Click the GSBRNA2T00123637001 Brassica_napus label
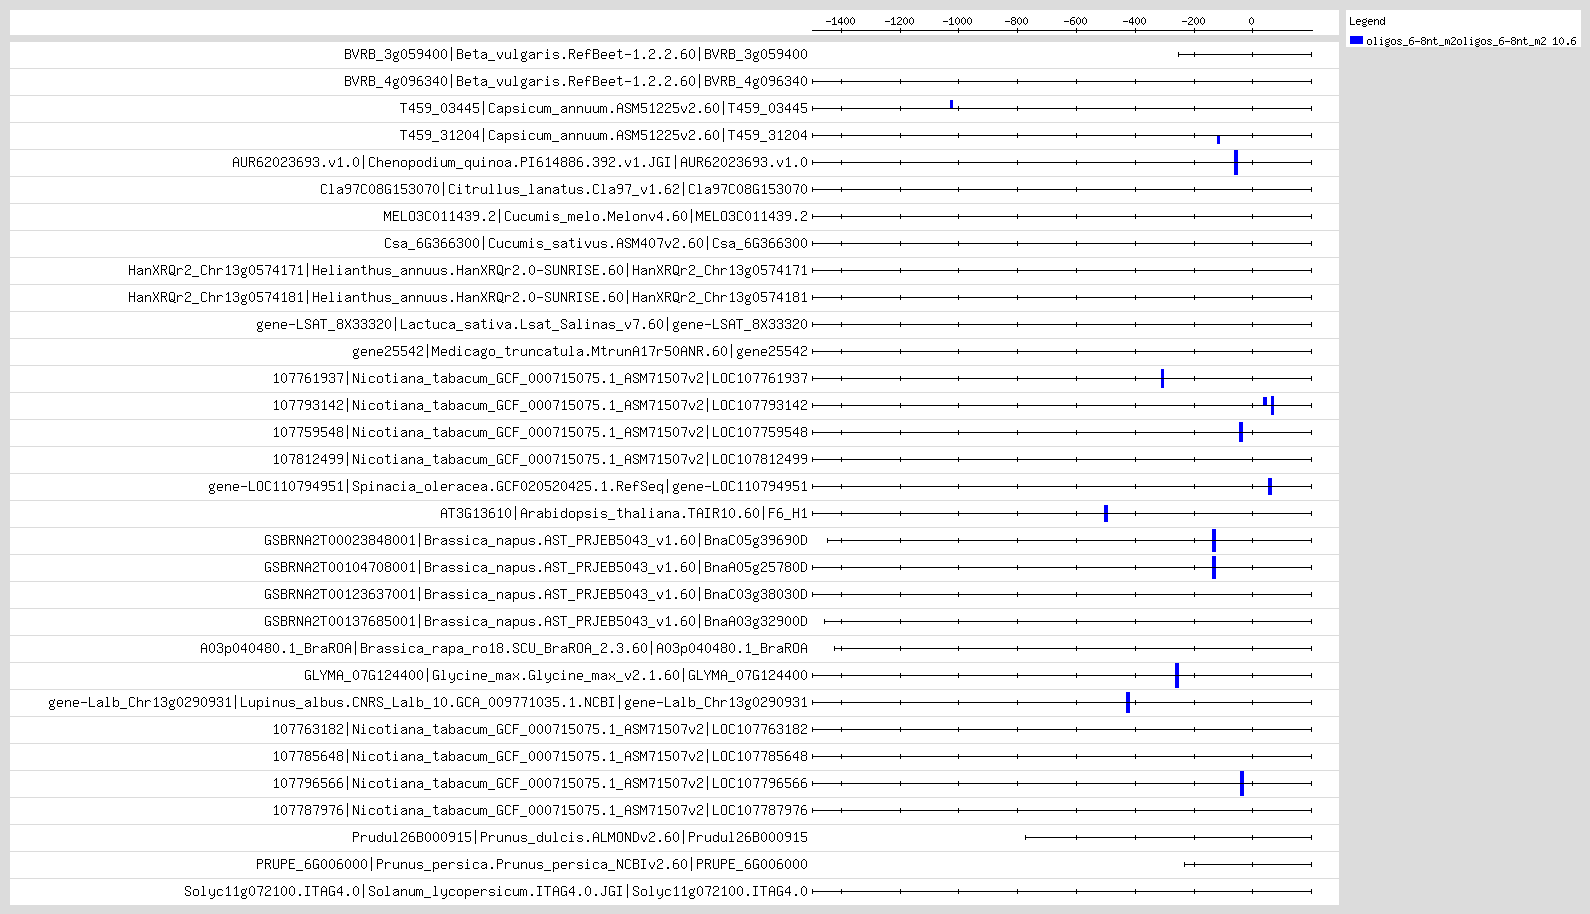 [x=536, y=594]
